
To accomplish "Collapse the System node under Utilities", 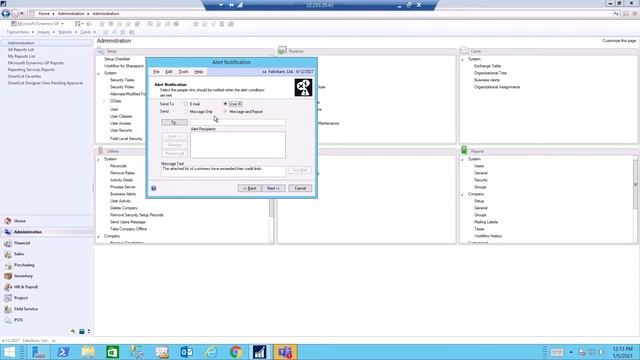I will pyautogui.click(x=98, y=160).
